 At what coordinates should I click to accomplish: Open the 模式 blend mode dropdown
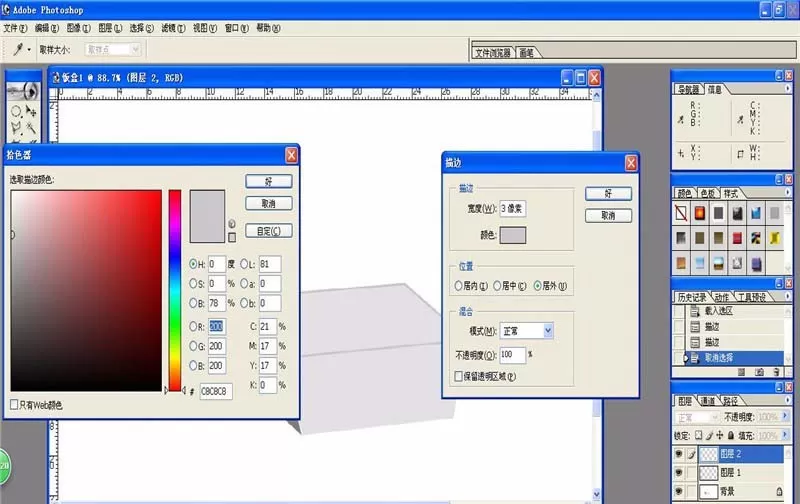[548, 331]
